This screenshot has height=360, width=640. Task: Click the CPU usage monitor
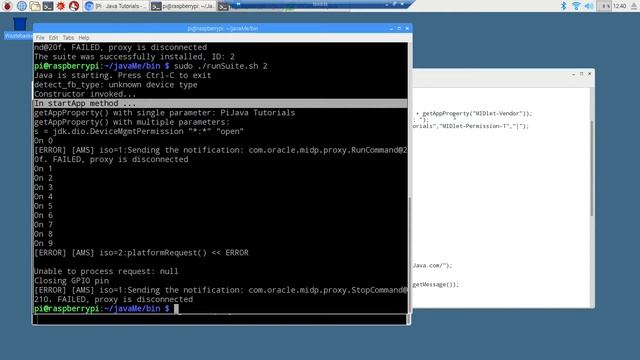coord(604,6)
